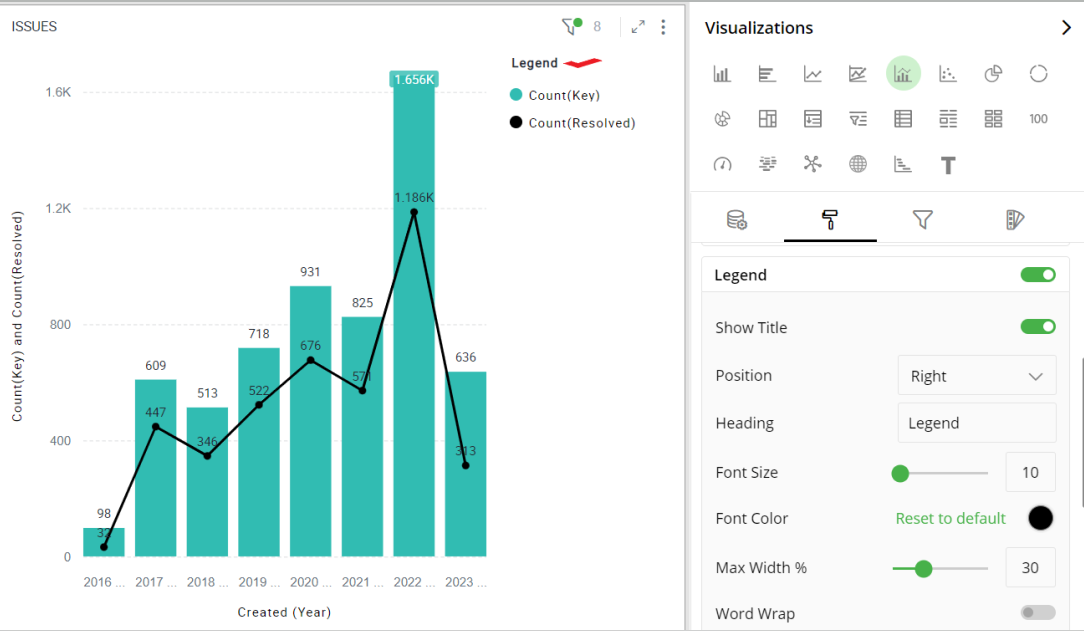Collapse the Visualizations panel with the chevron

(x=1066, y=28)
